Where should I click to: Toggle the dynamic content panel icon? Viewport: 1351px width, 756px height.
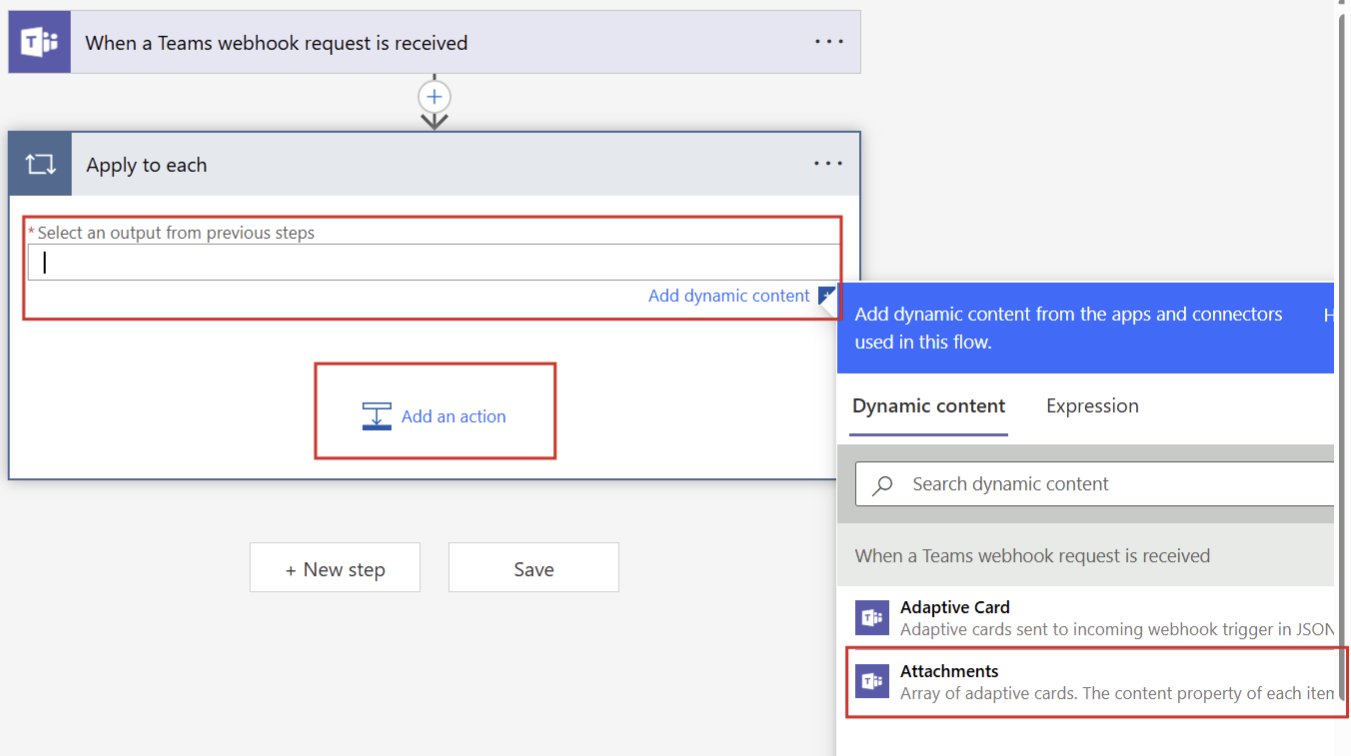[x=826, y=295]
